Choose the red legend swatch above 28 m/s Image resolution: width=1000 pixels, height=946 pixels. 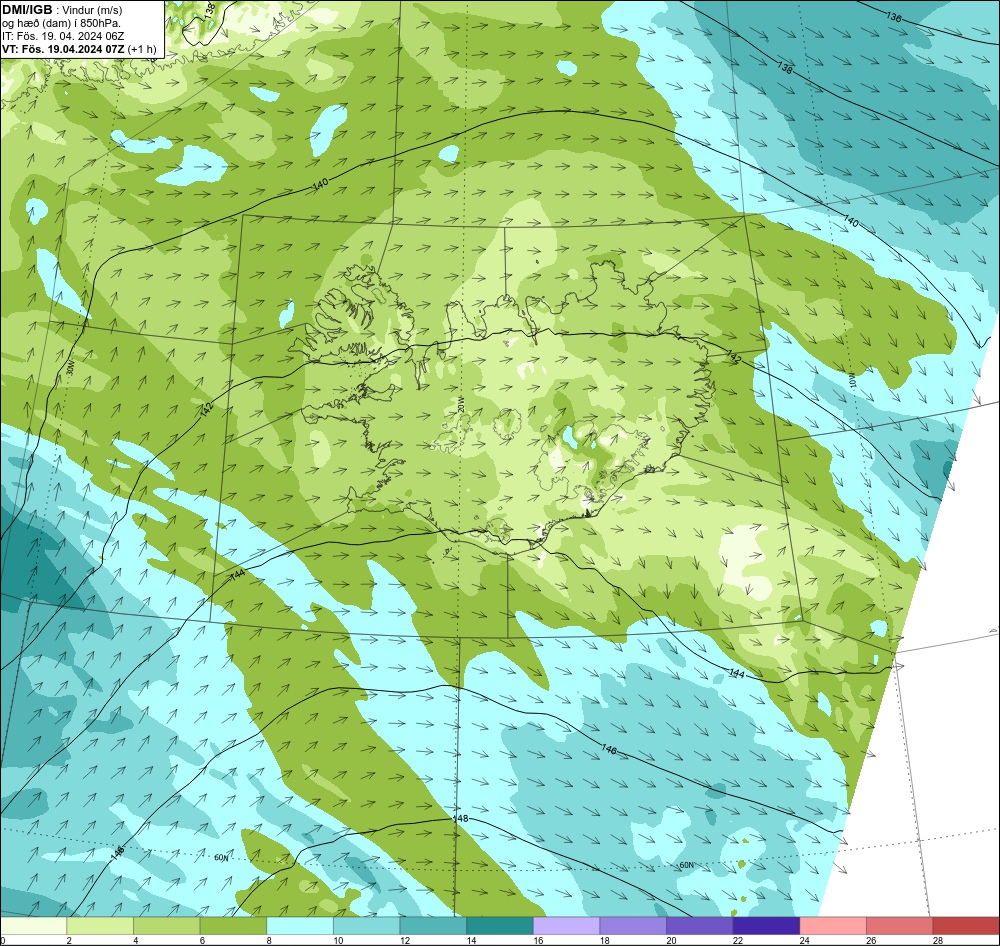[x=966, y=925]
